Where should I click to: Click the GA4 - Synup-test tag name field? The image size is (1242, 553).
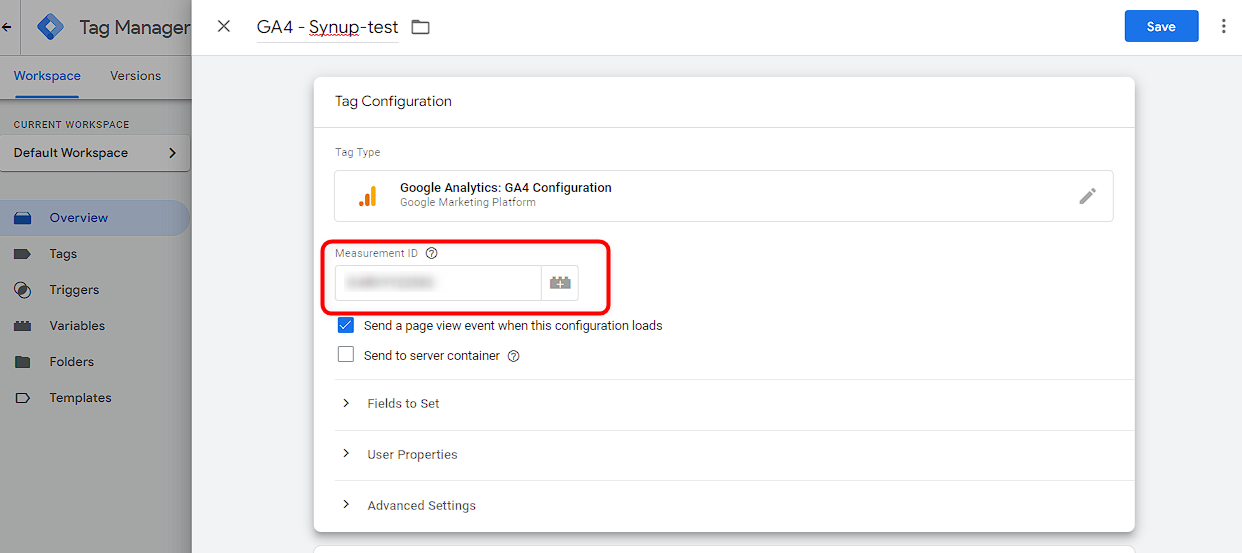coord(327,27)
